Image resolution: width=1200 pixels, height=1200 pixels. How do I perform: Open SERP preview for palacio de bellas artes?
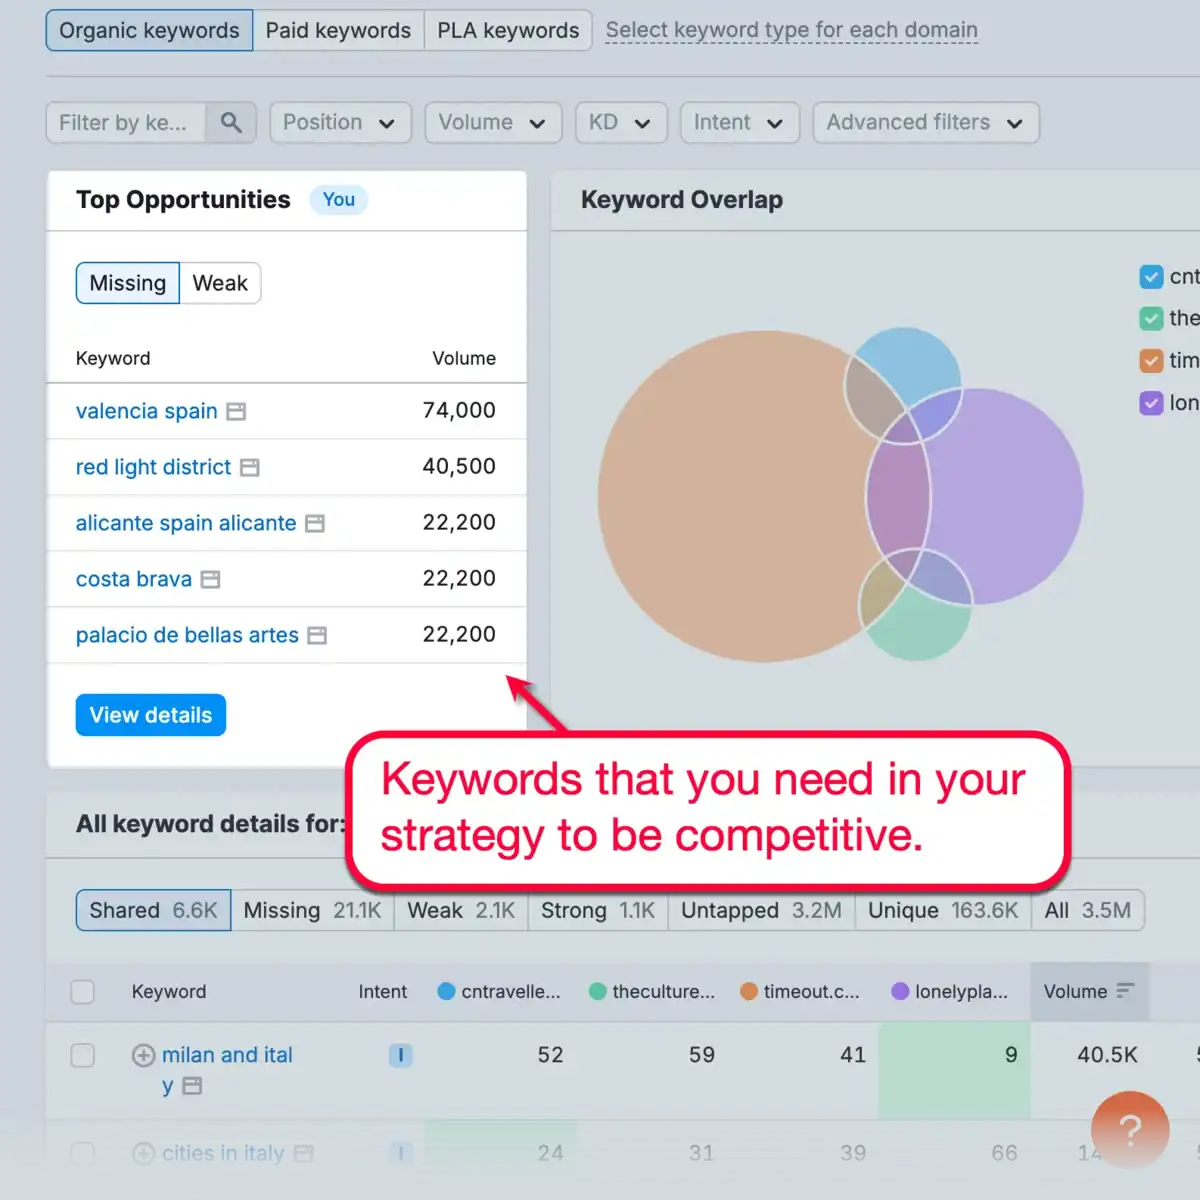318,635
